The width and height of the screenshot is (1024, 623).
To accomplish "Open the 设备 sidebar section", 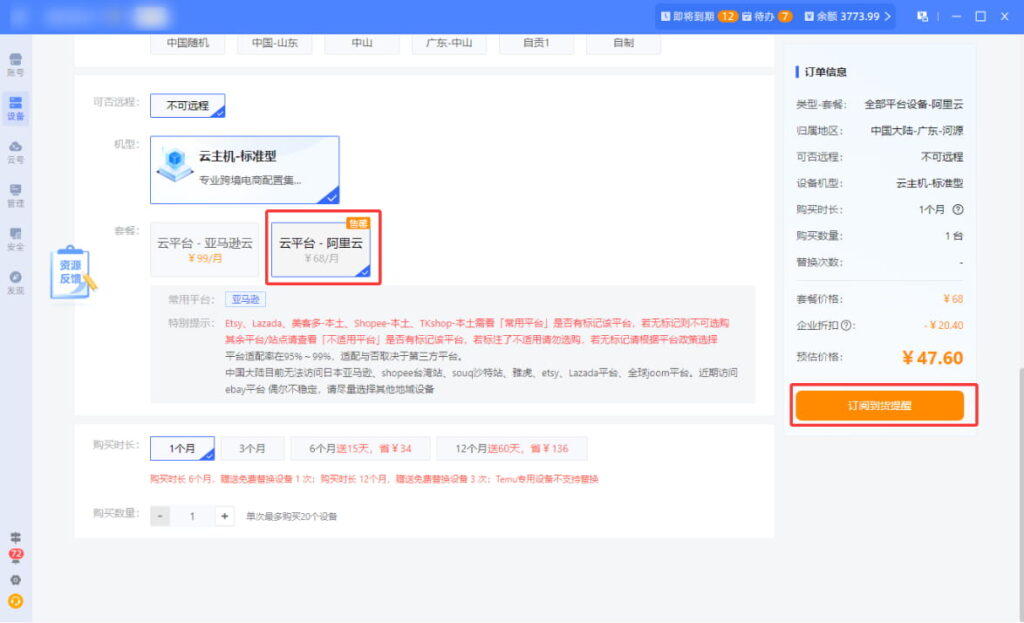I will tap(16, 108).
